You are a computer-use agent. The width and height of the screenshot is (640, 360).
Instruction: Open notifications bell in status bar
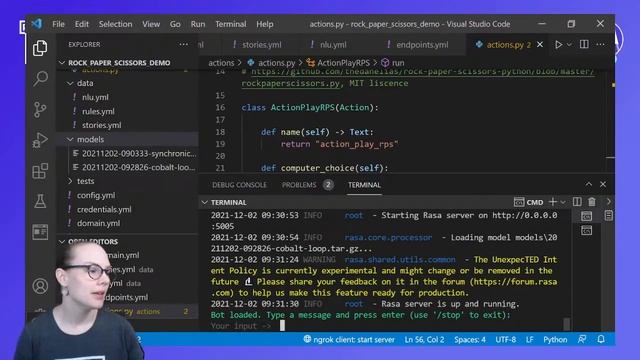point(601,339)
